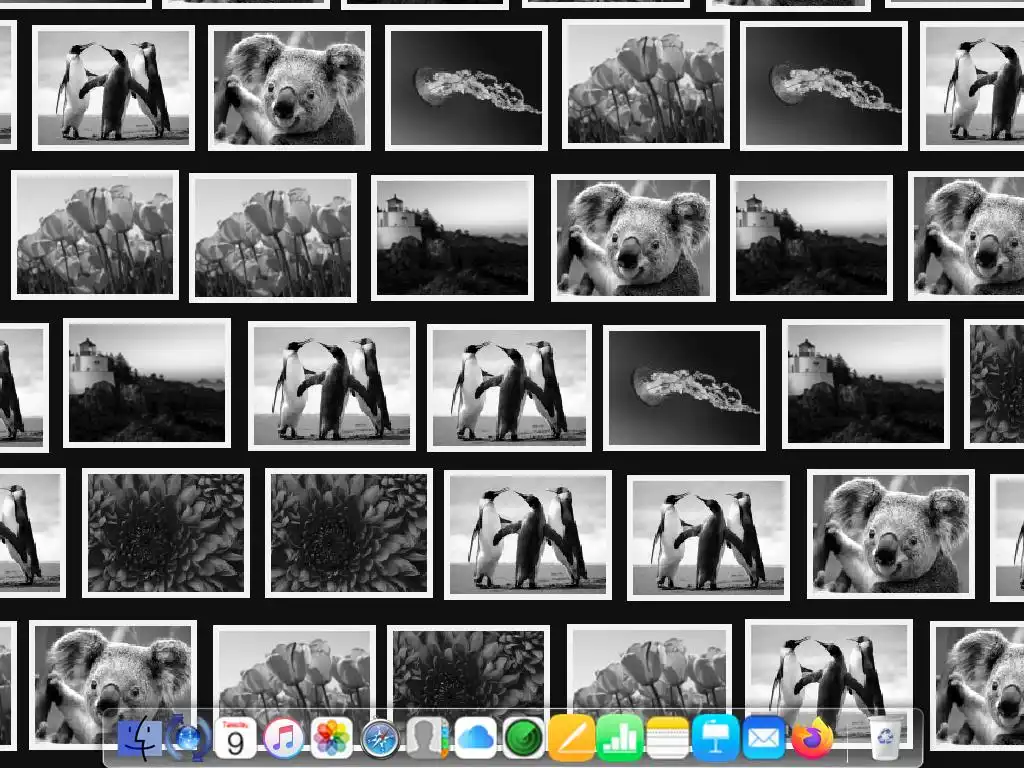This screenshot has width=1024, height=768.
Task: Select tulips photo between two jellyfish photos
Action: coord(646,84)
